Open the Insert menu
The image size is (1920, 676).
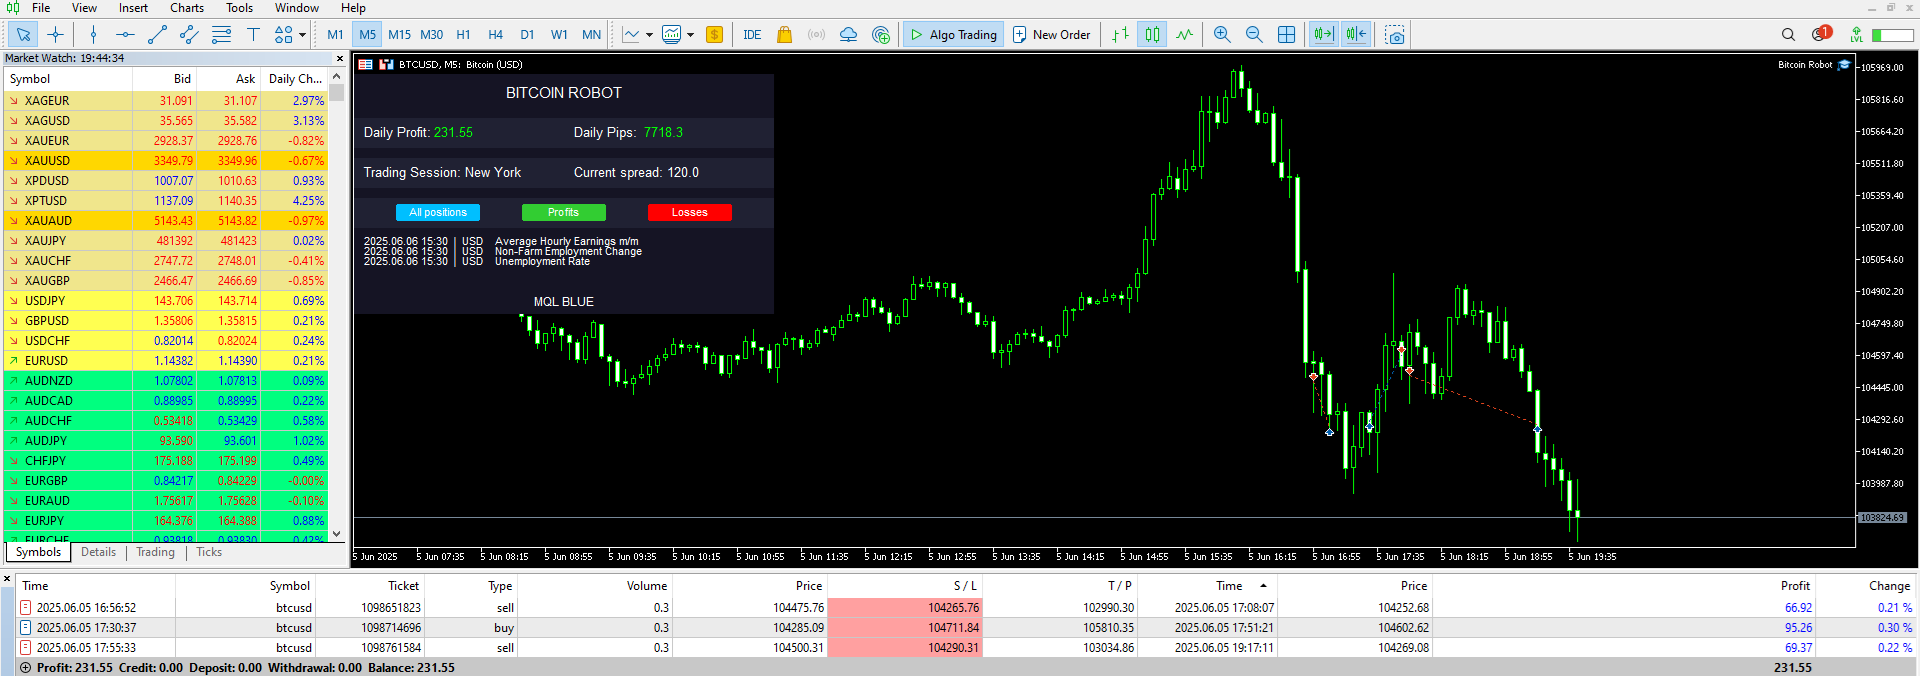click(x=133, y=8)
